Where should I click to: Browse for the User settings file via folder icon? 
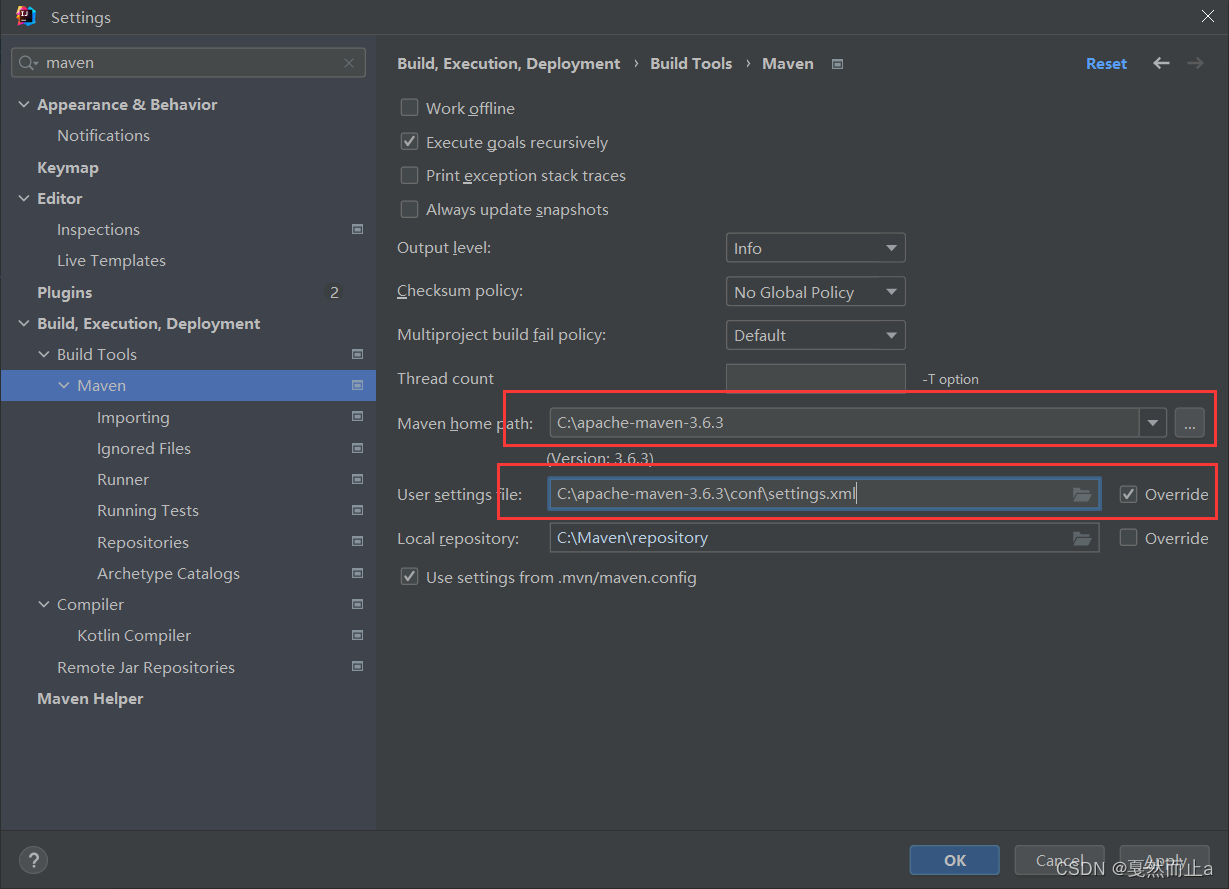[x=1082, y=494]
